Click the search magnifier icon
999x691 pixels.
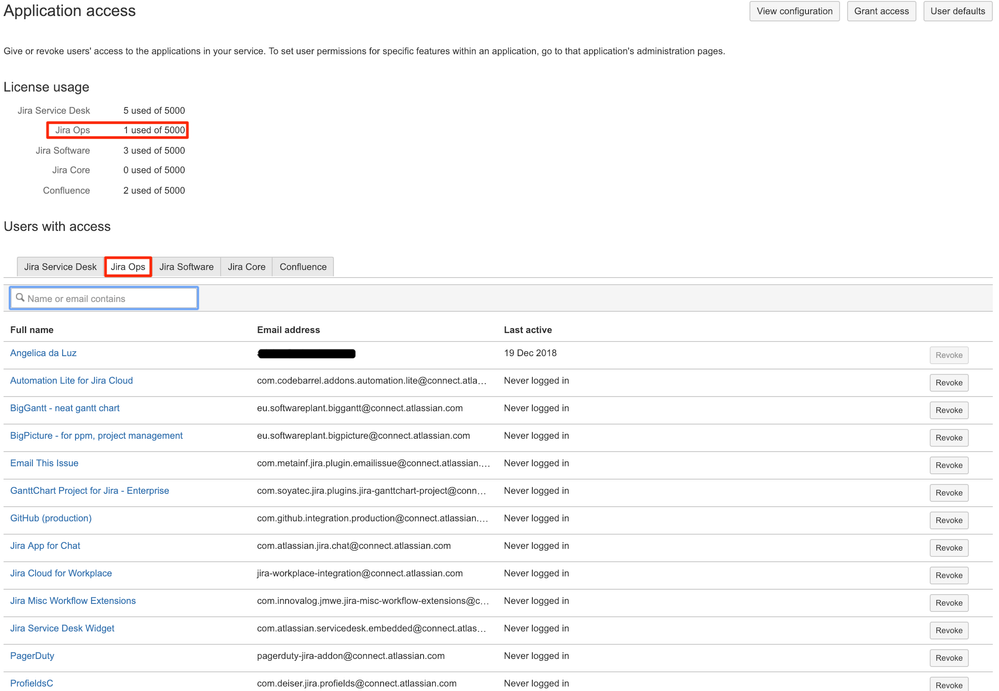pyautogui.click(x=19, y=297)
